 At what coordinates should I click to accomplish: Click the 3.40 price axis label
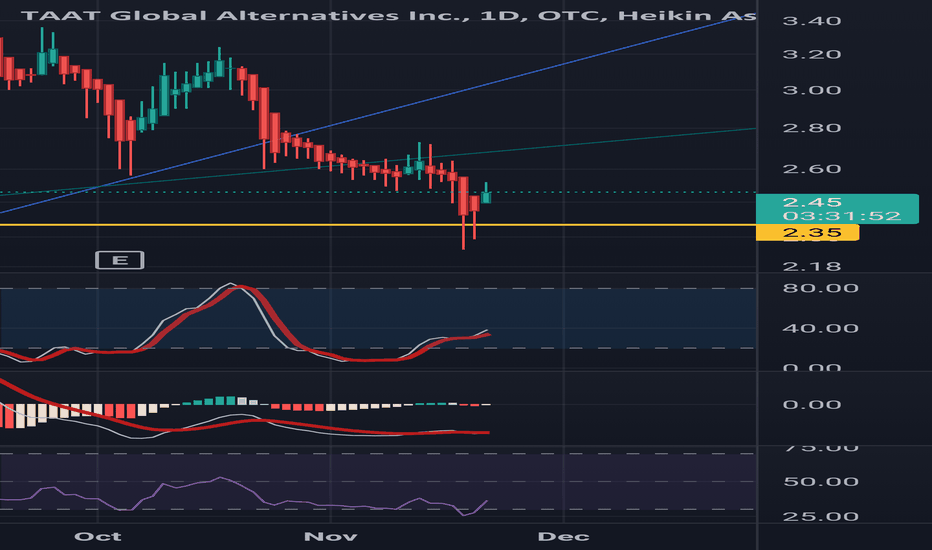pyautogui.click(x=812, y=21)
